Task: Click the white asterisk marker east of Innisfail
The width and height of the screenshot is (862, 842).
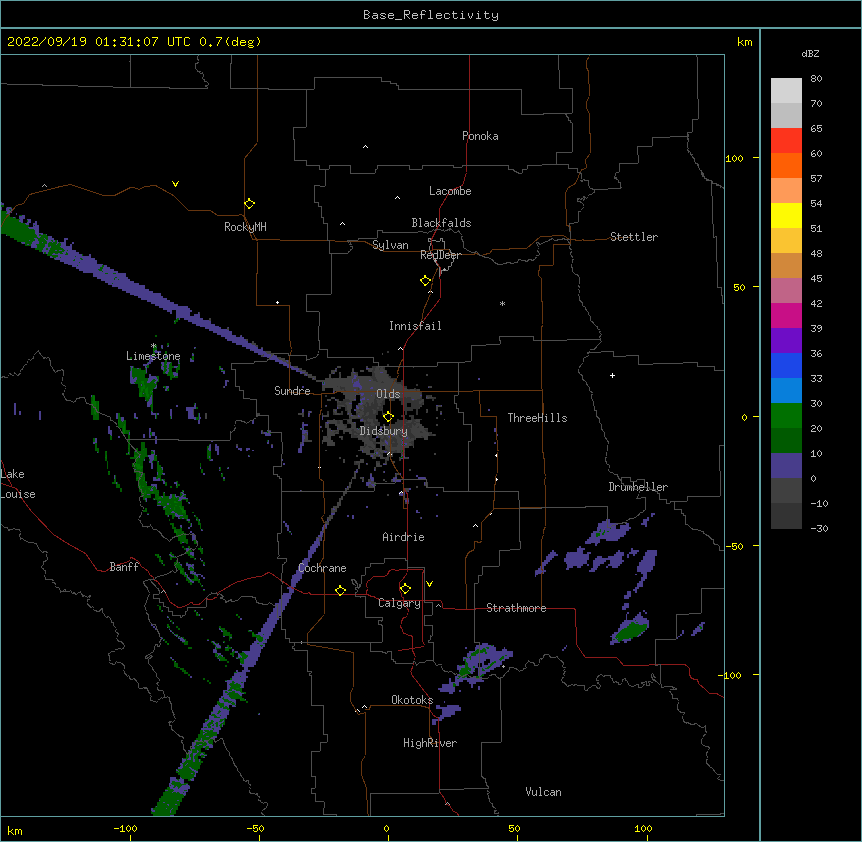Action: [502, 303]
